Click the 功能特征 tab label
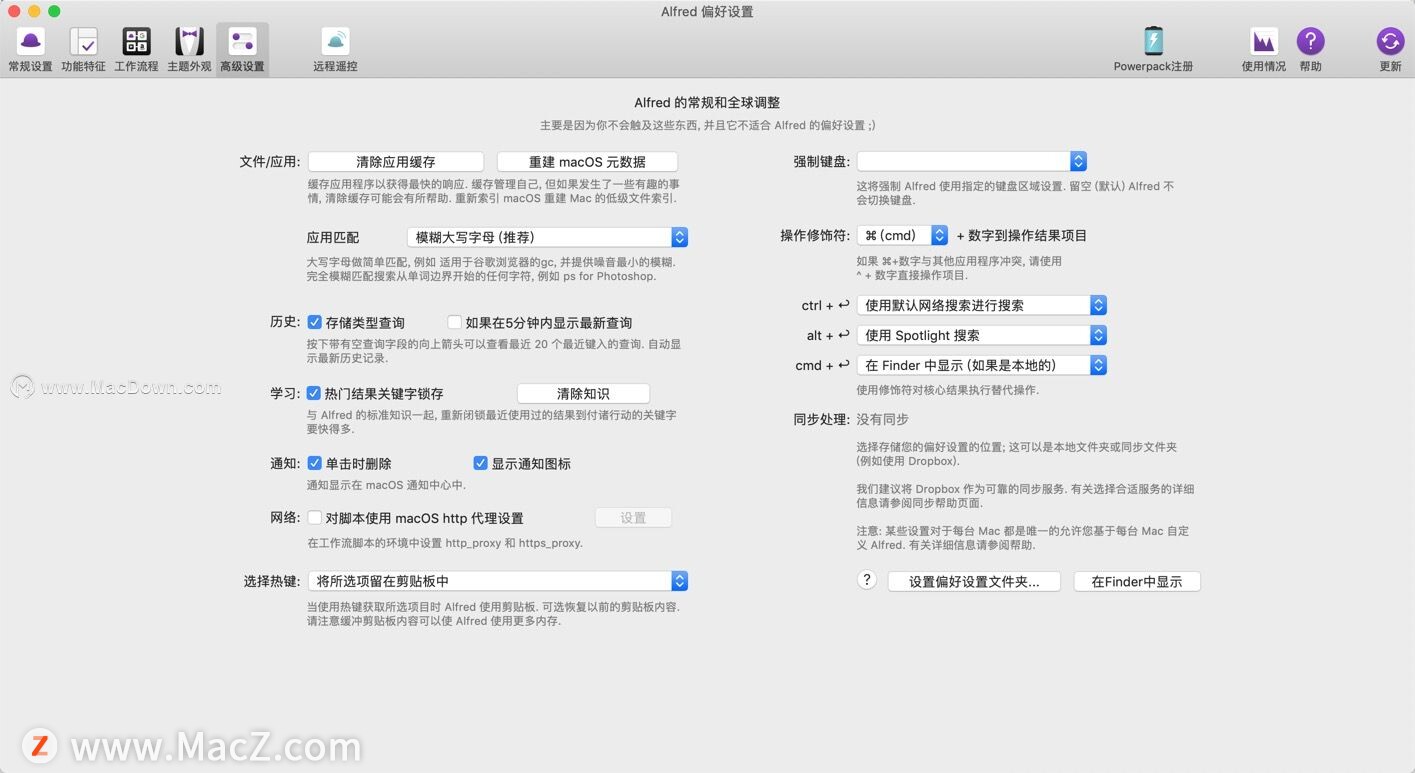The image size is (1415, 773). pyautogui.click(x=83, y=66)
